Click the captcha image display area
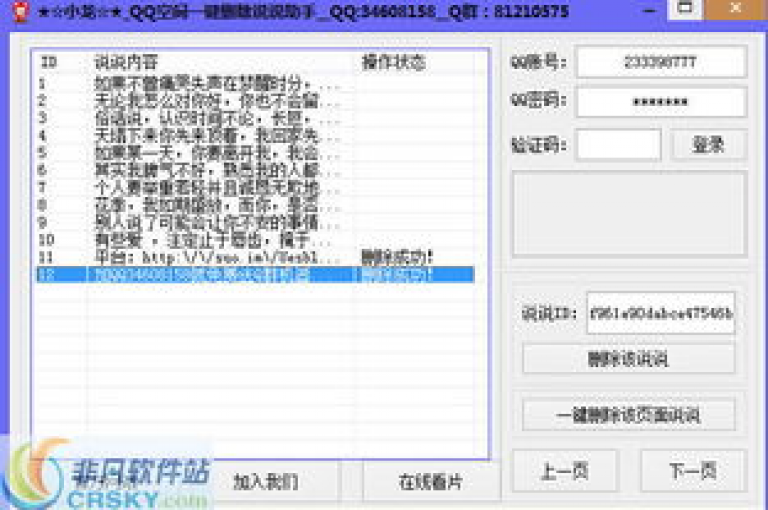 [629, 214]
